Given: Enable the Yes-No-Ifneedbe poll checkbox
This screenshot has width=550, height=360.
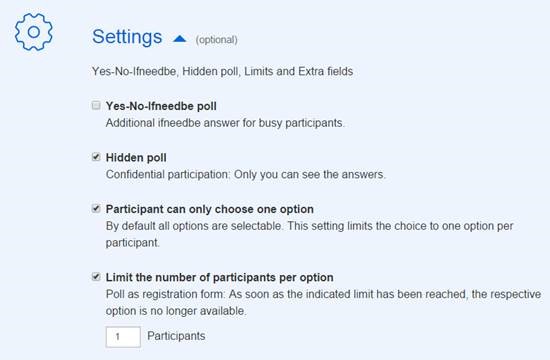Looking at the screenshot, I should point(96,105).
